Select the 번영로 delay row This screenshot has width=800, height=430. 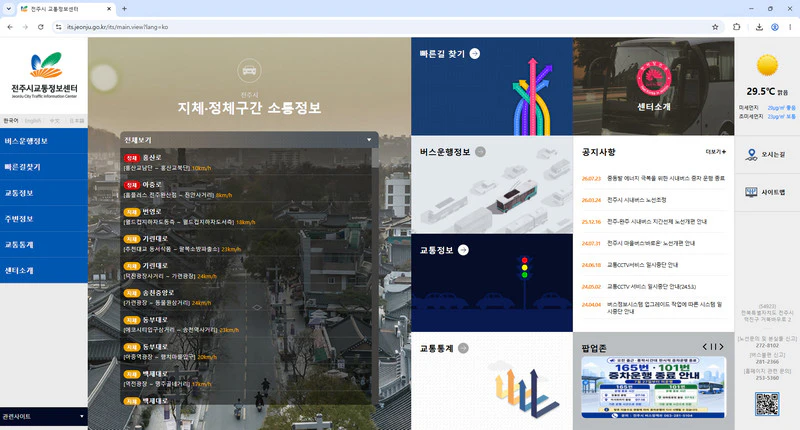[x=246, y=216]
